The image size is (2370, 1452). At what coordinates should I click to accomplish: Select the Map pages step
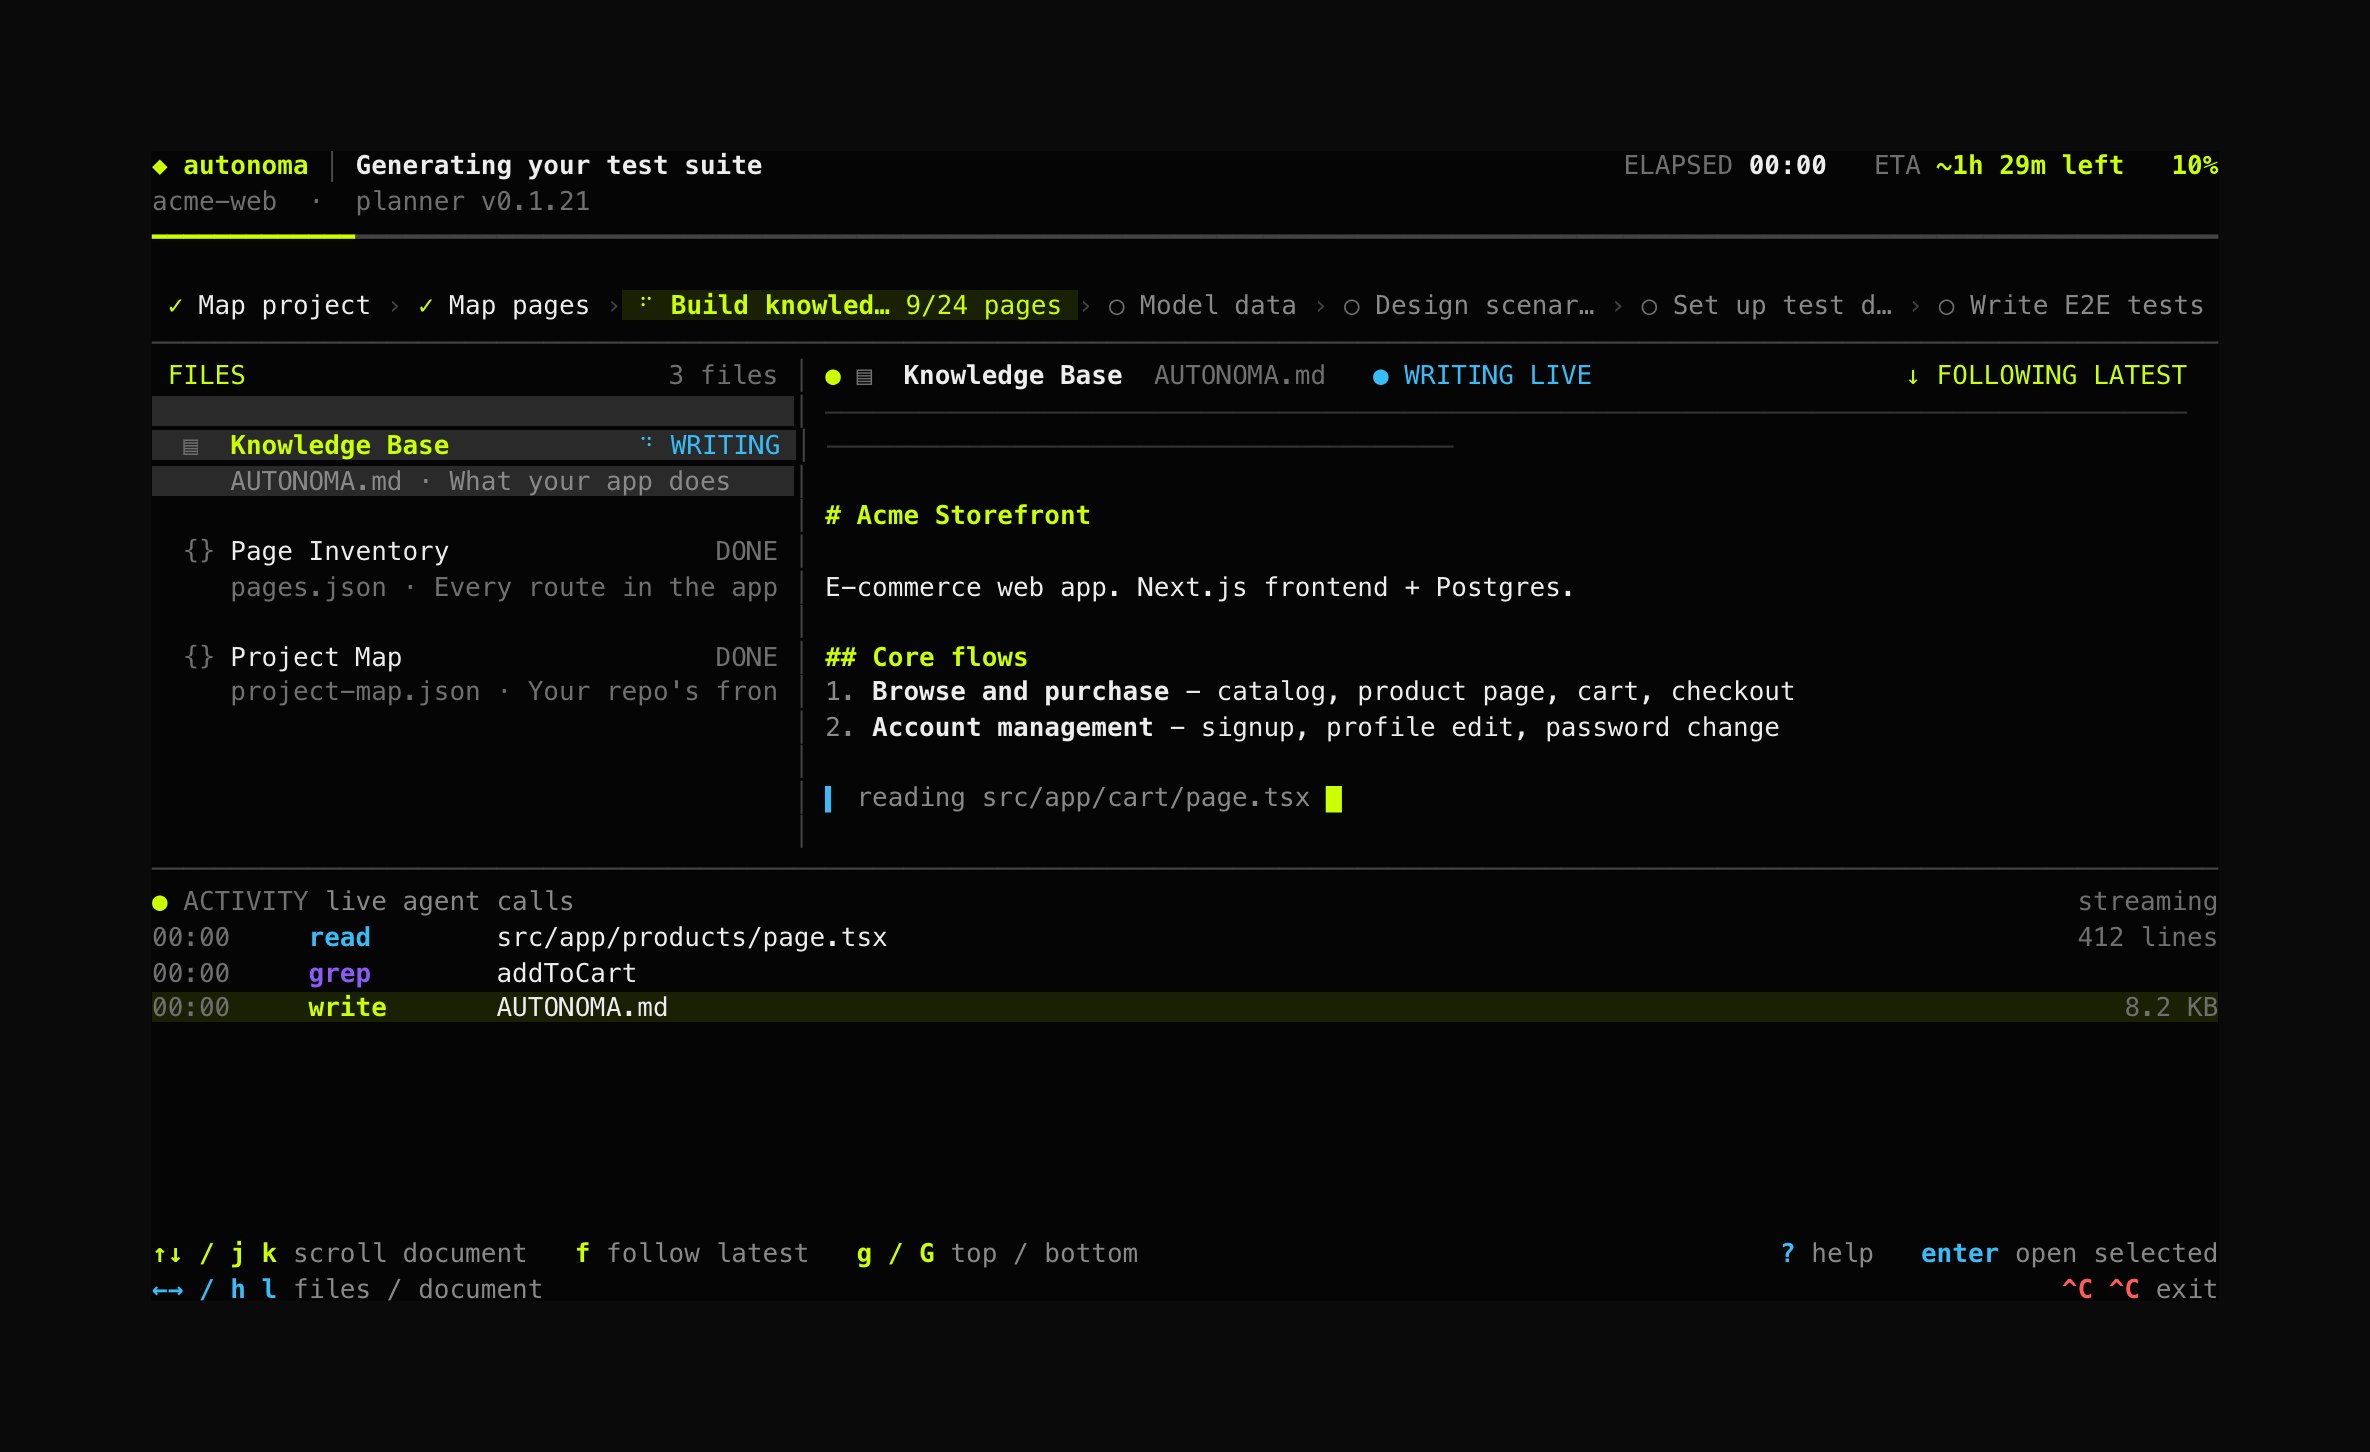point(504,305)
